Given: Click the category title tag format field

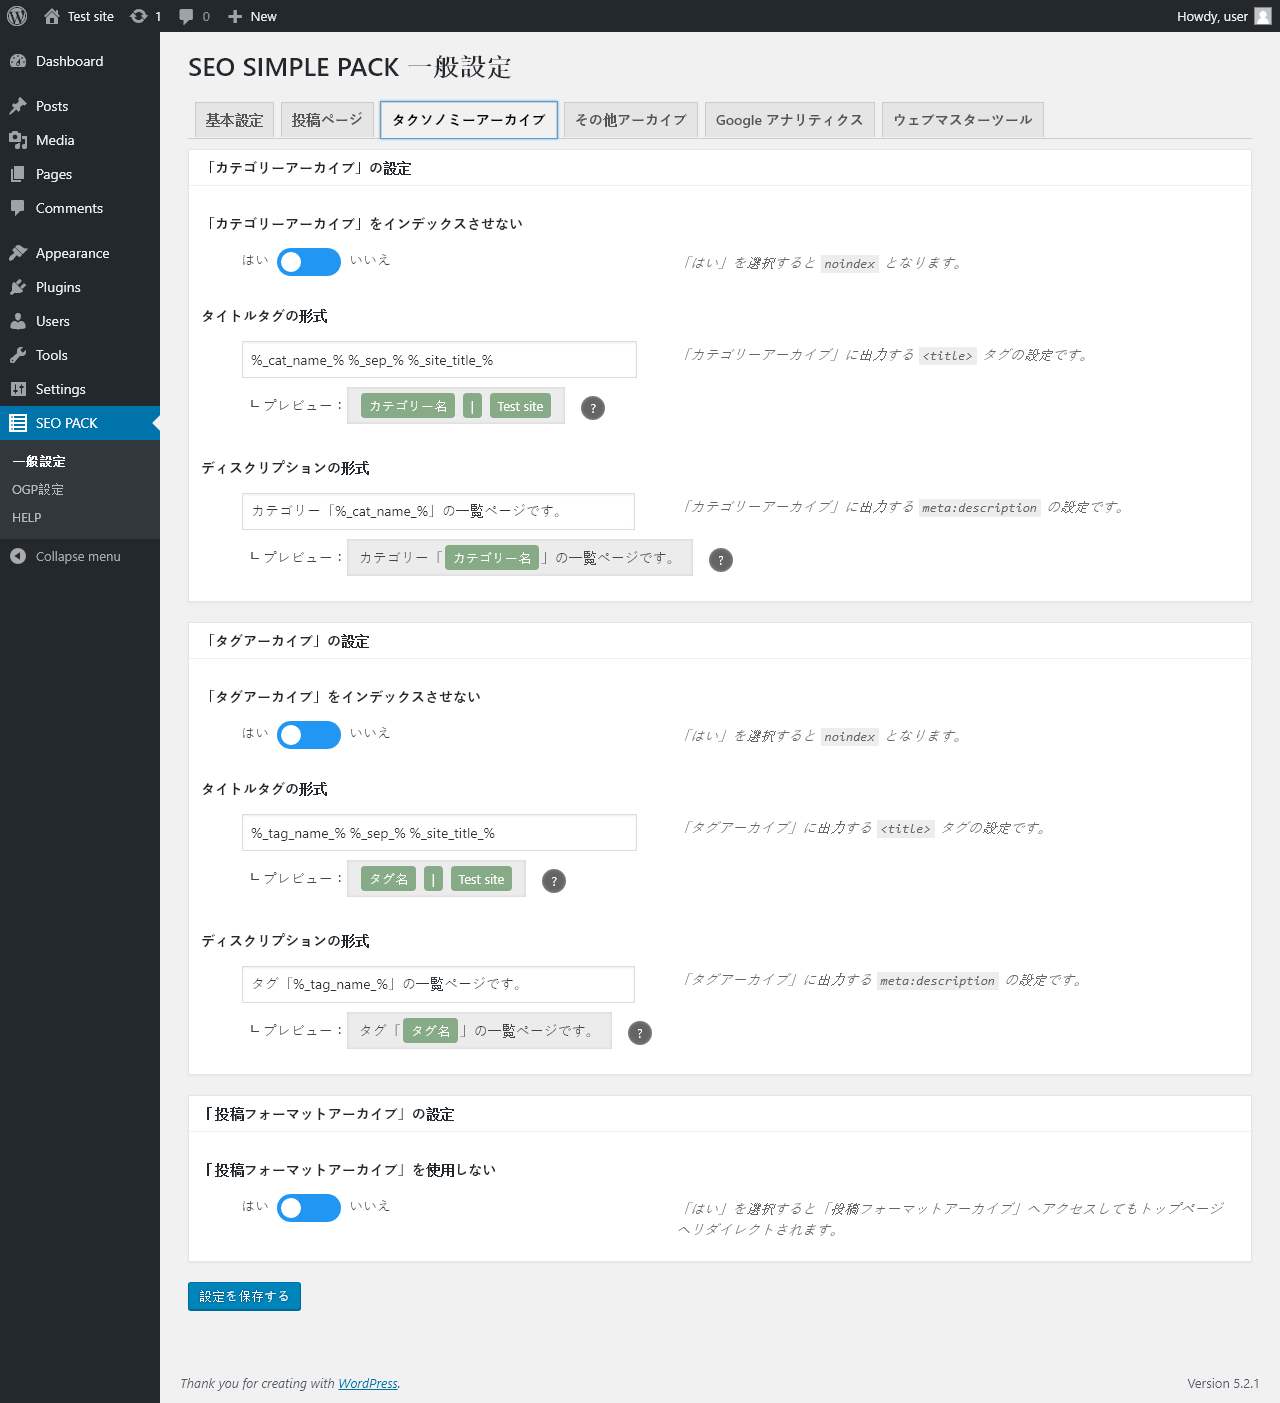Looking at the screenshot, I should (439, 360).
